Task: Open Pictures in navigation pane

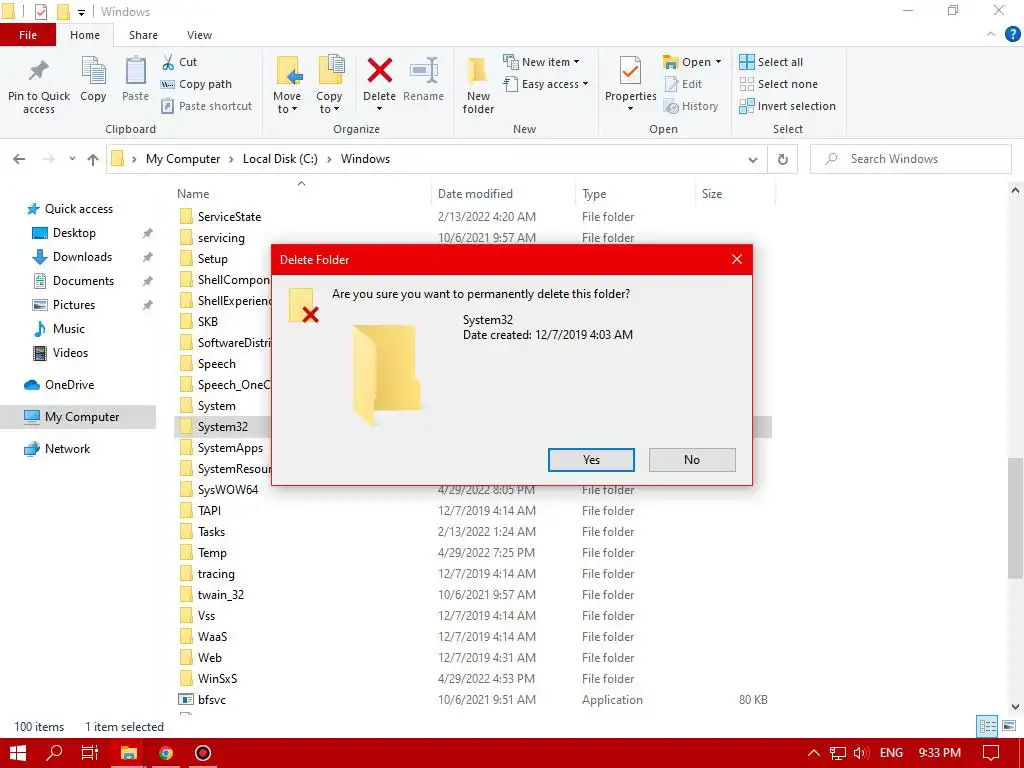Action: click(x=74, y=305)
